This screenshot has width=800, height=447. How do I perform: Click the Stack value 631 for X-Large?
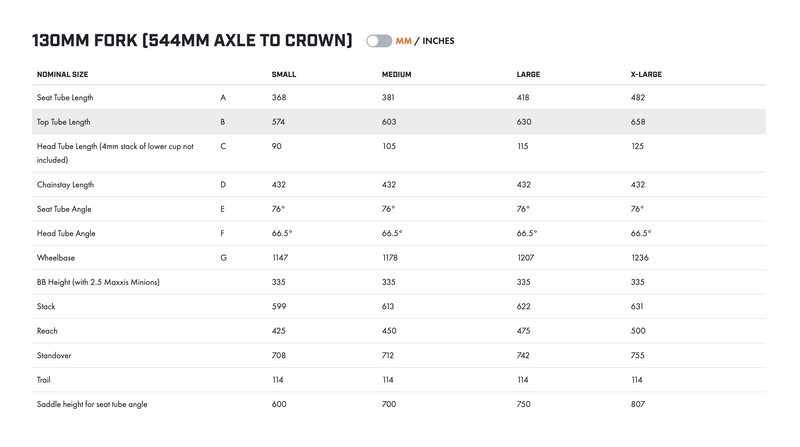tap(638, 306)
